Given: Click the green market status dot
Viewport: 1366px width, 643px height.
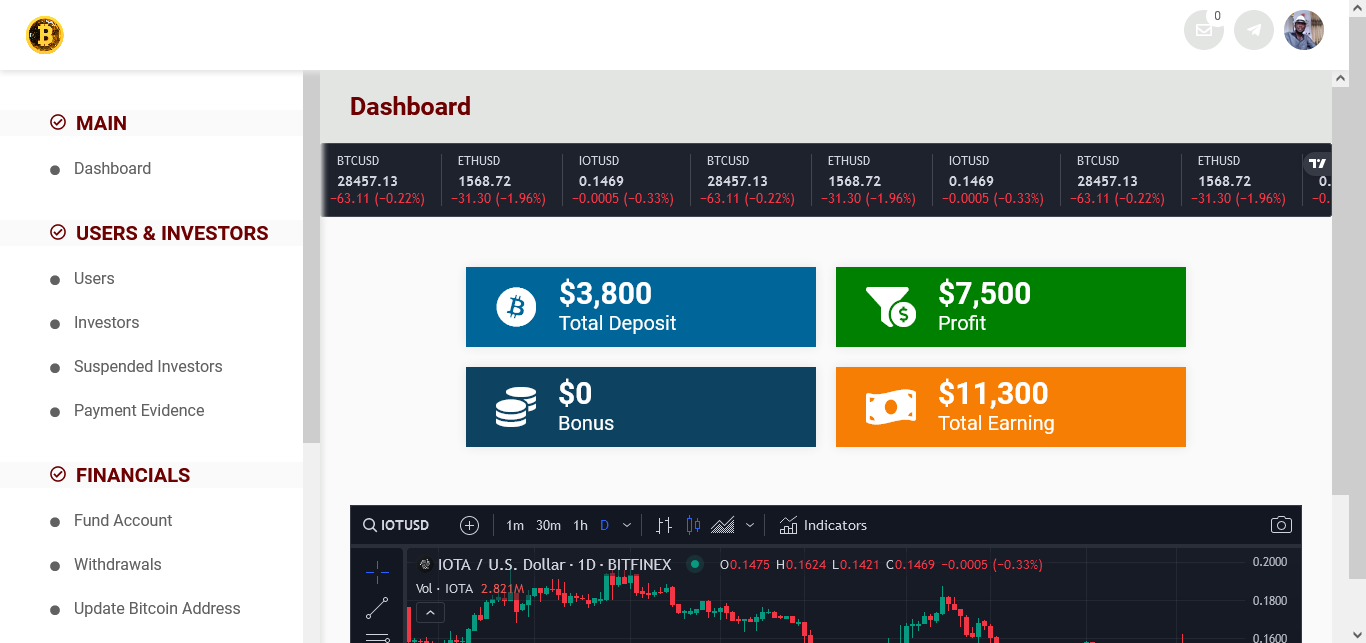Looking at the screenshot, I should (695, 564).
